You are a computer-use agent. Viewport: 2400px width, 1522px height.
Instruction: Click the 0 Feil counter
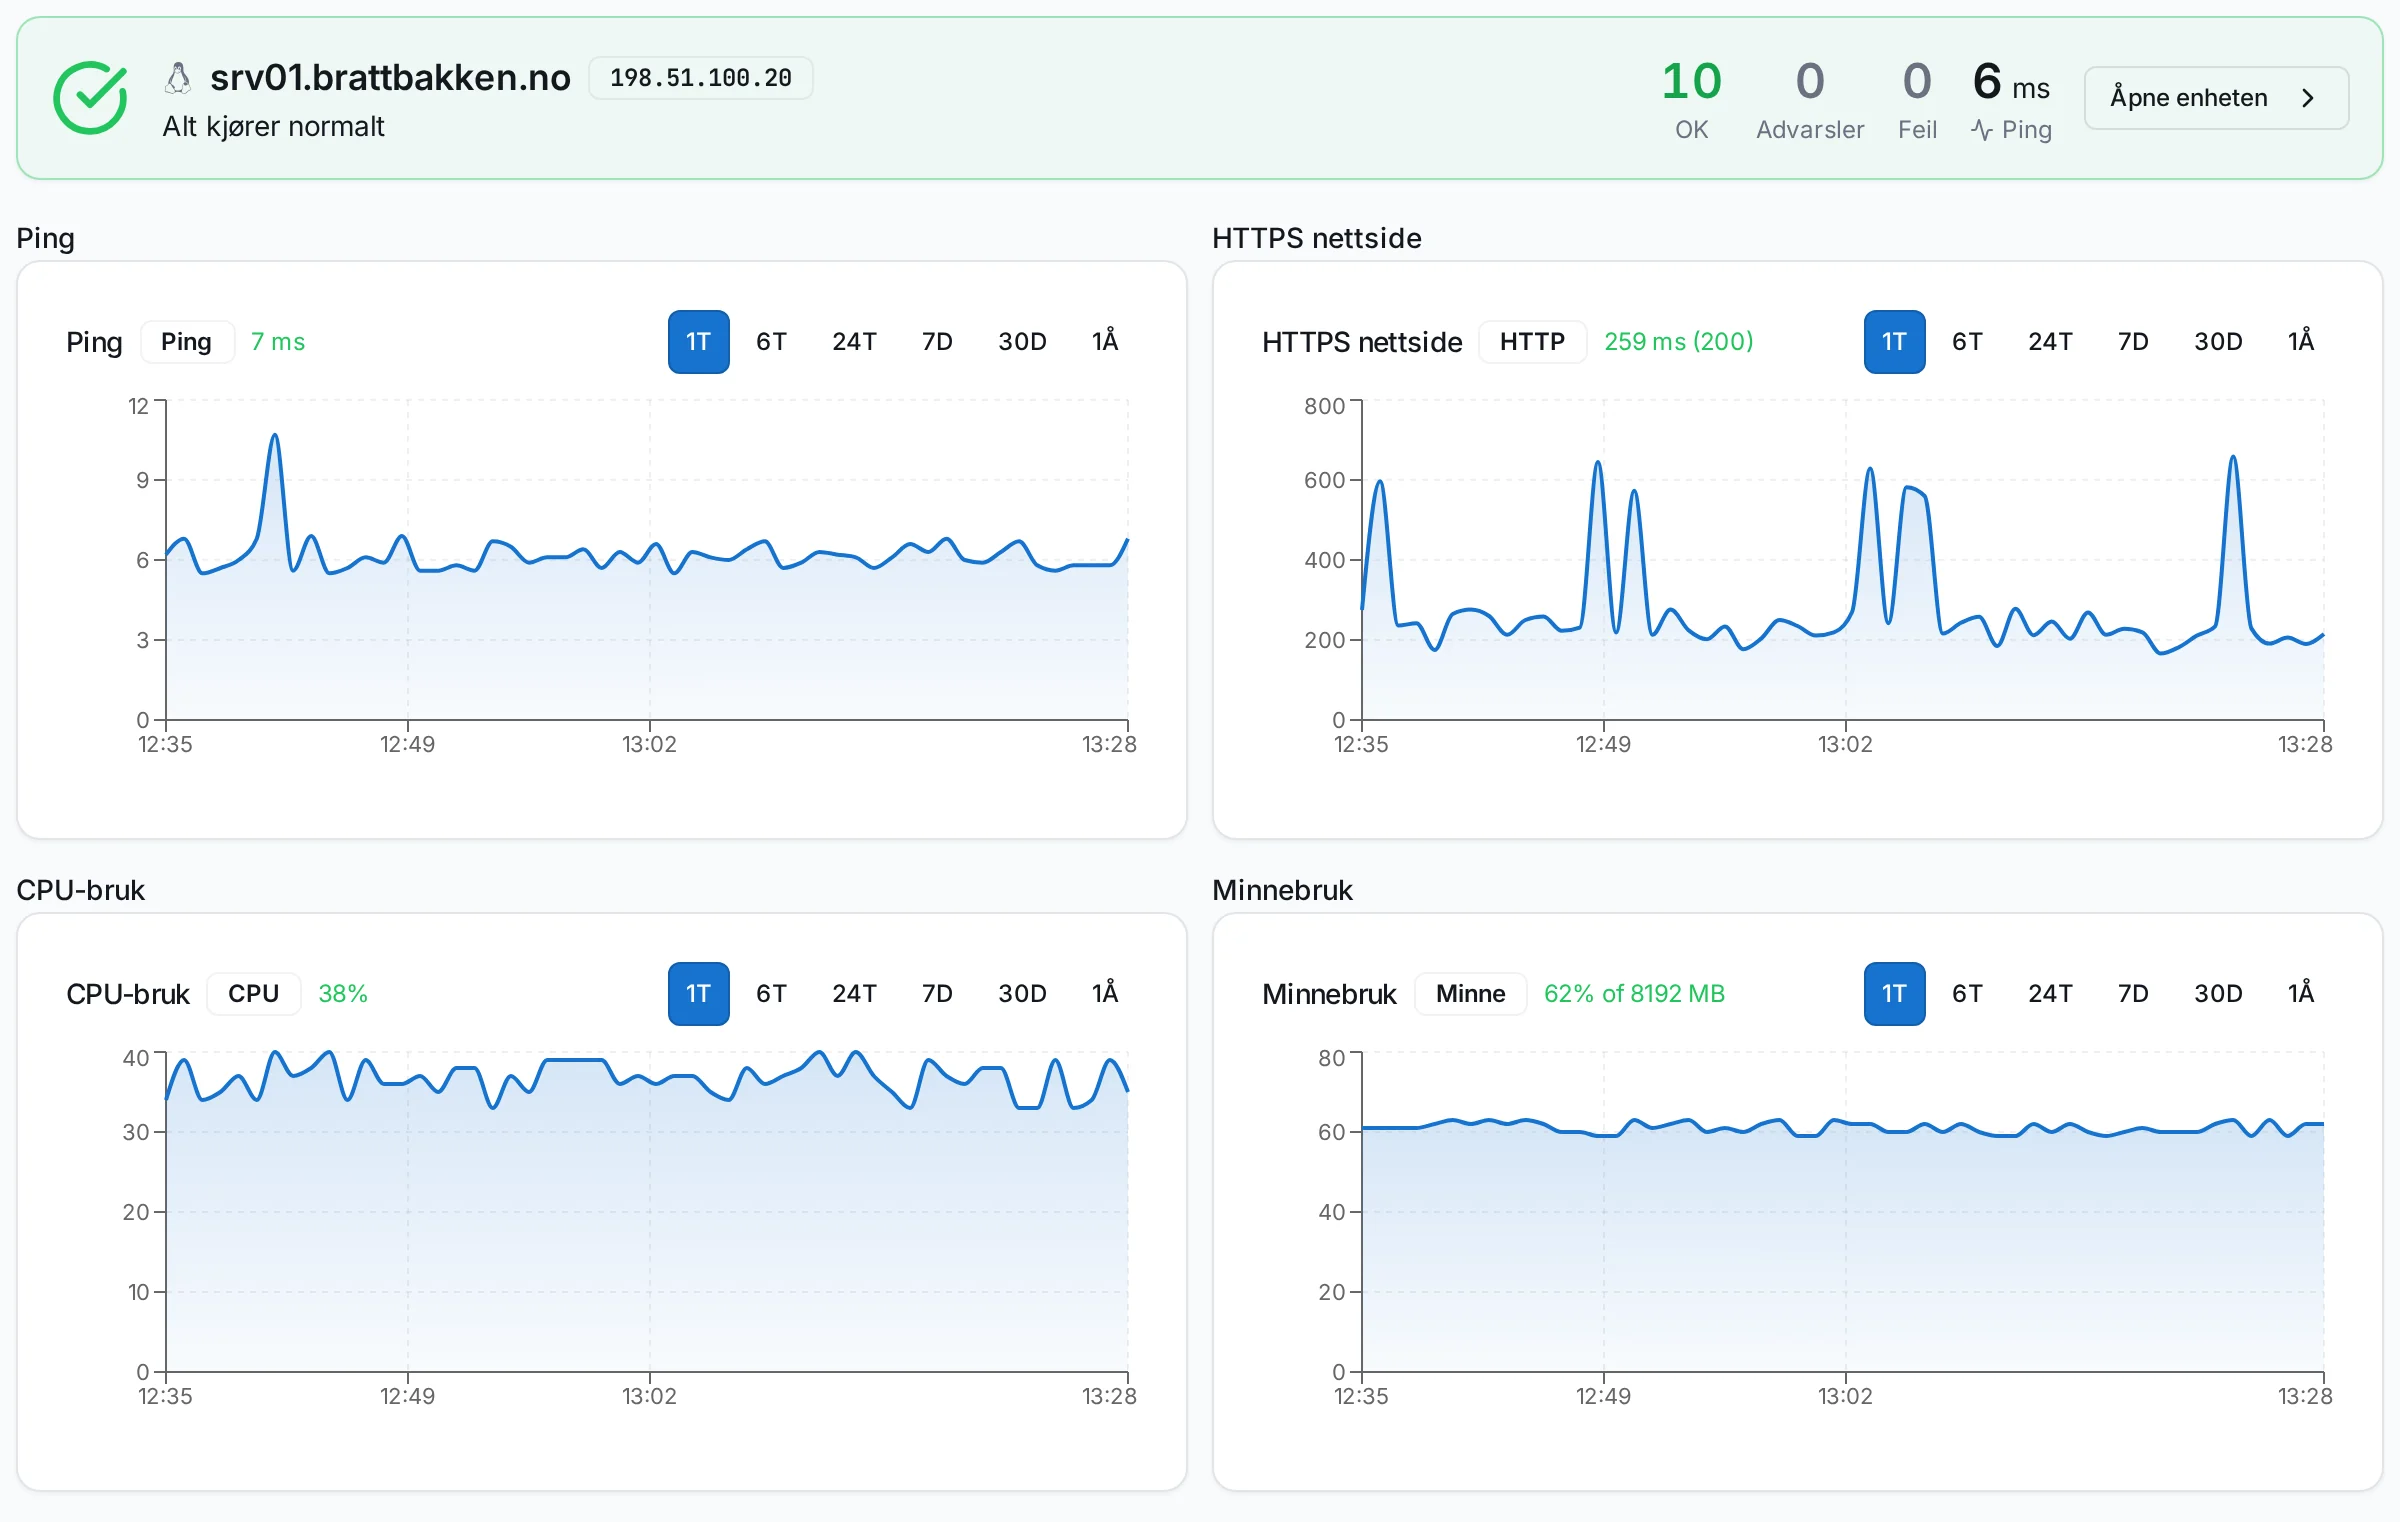(1917, 100)
